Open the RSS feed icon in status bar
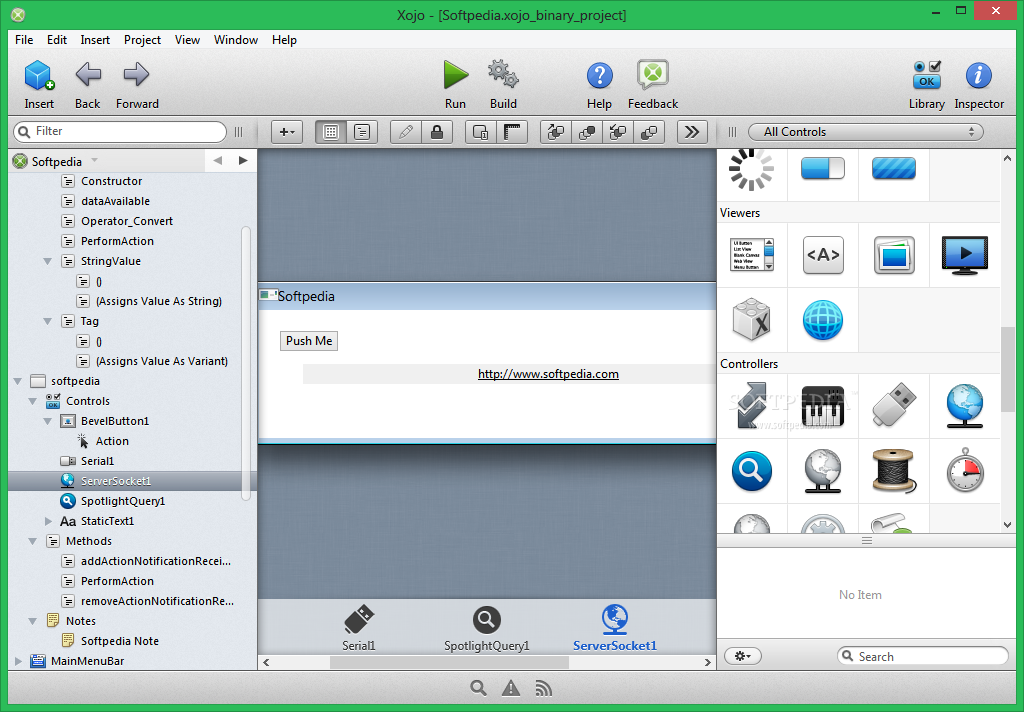 [543, 688]
